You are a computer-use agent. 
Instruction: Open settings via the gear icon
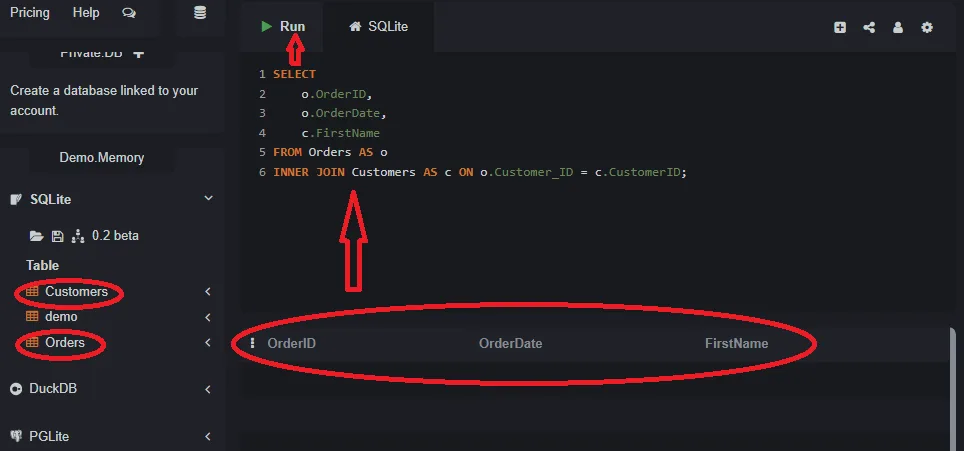click(x=927, y=28)
